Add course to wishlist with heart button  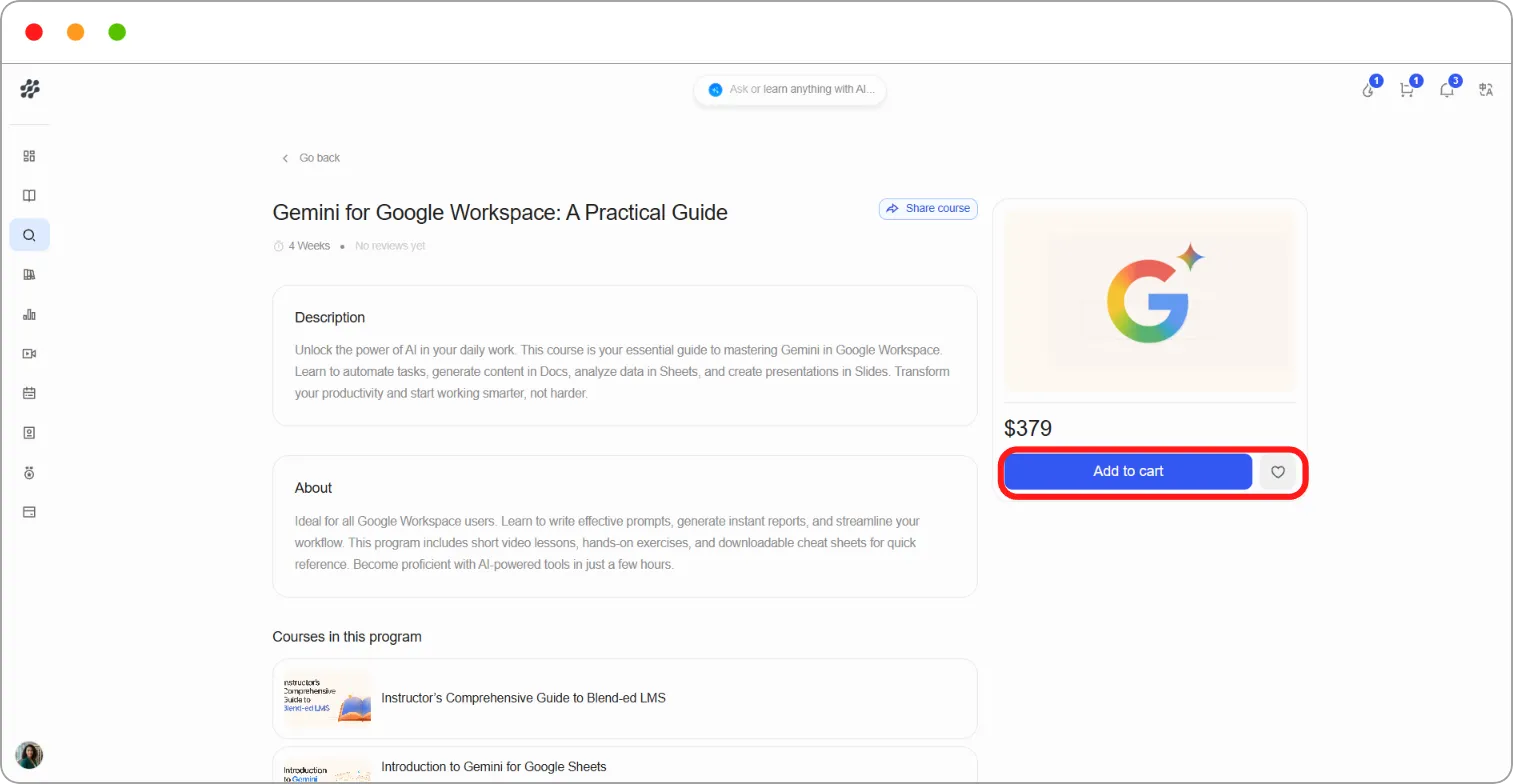1277,472
